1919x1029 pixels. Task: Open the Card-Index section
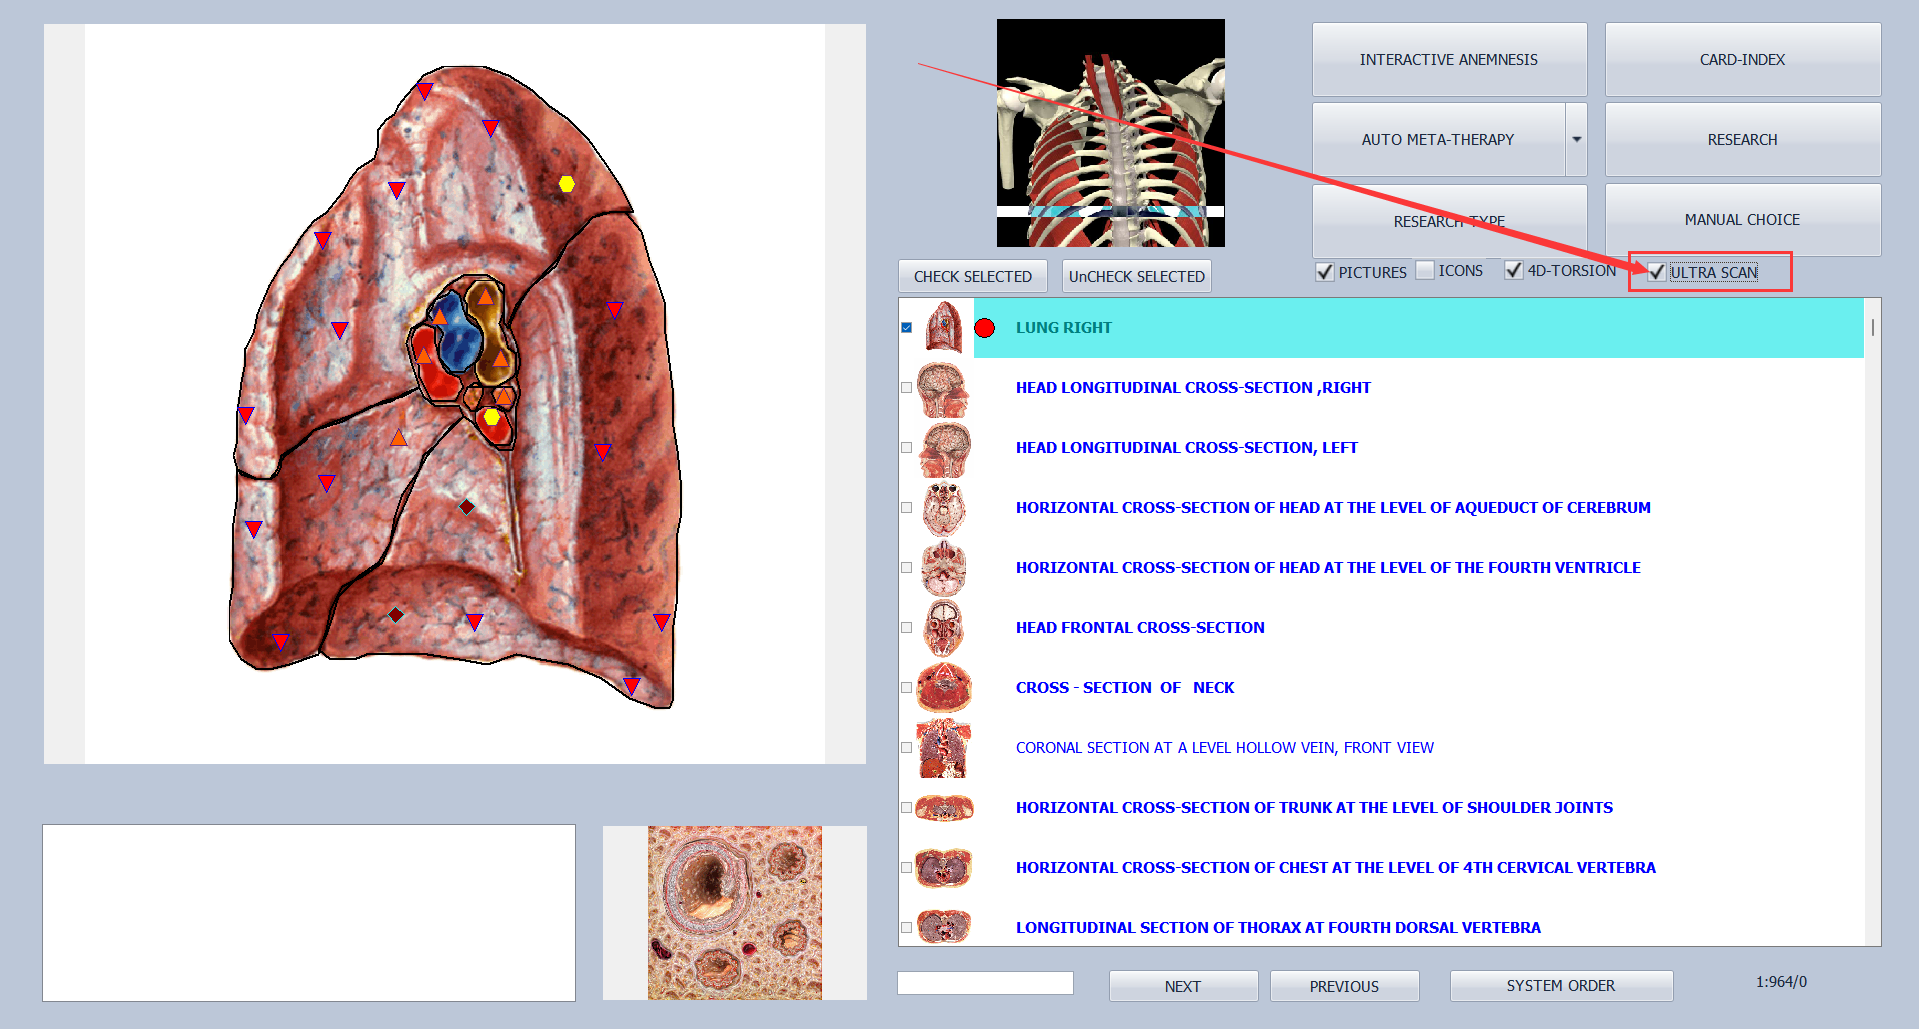click(x=1742, y=60)
